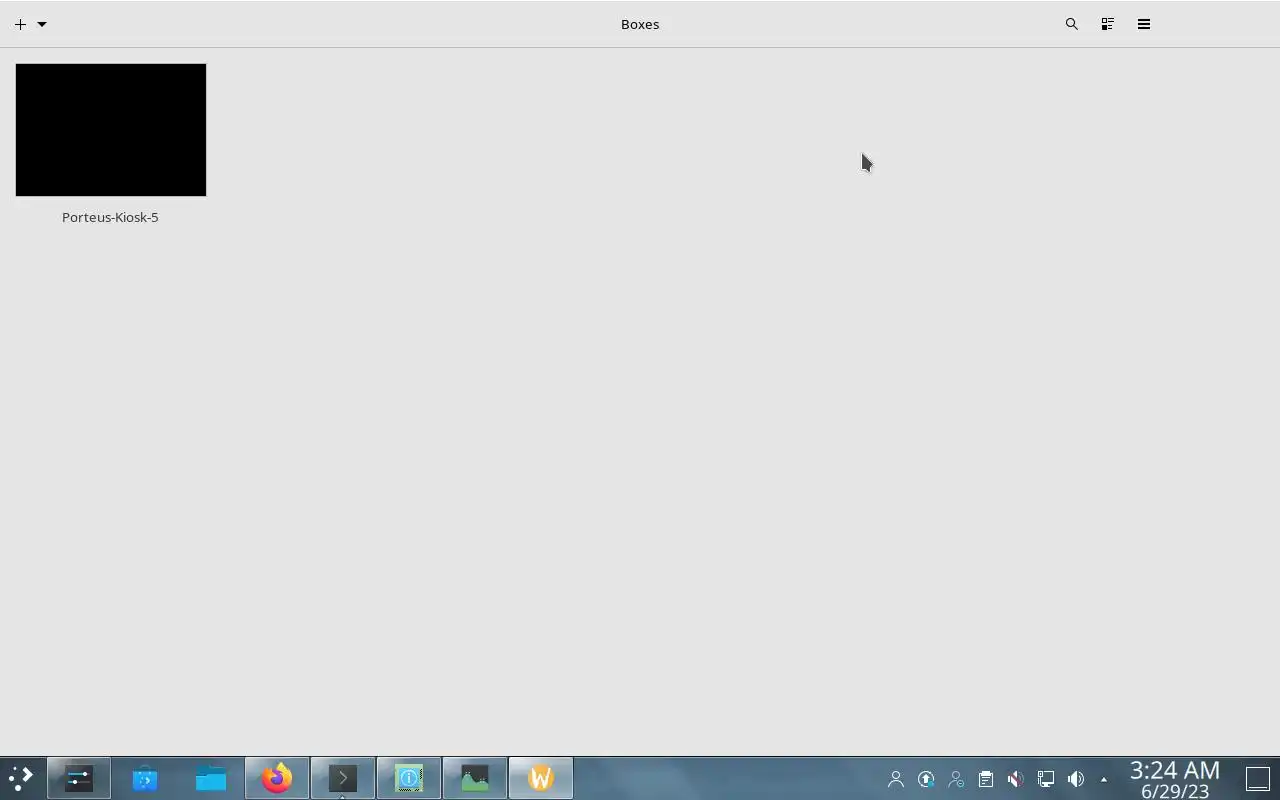Open the KDE application launcher
The image size is (1280, 800).
(21, 778)
